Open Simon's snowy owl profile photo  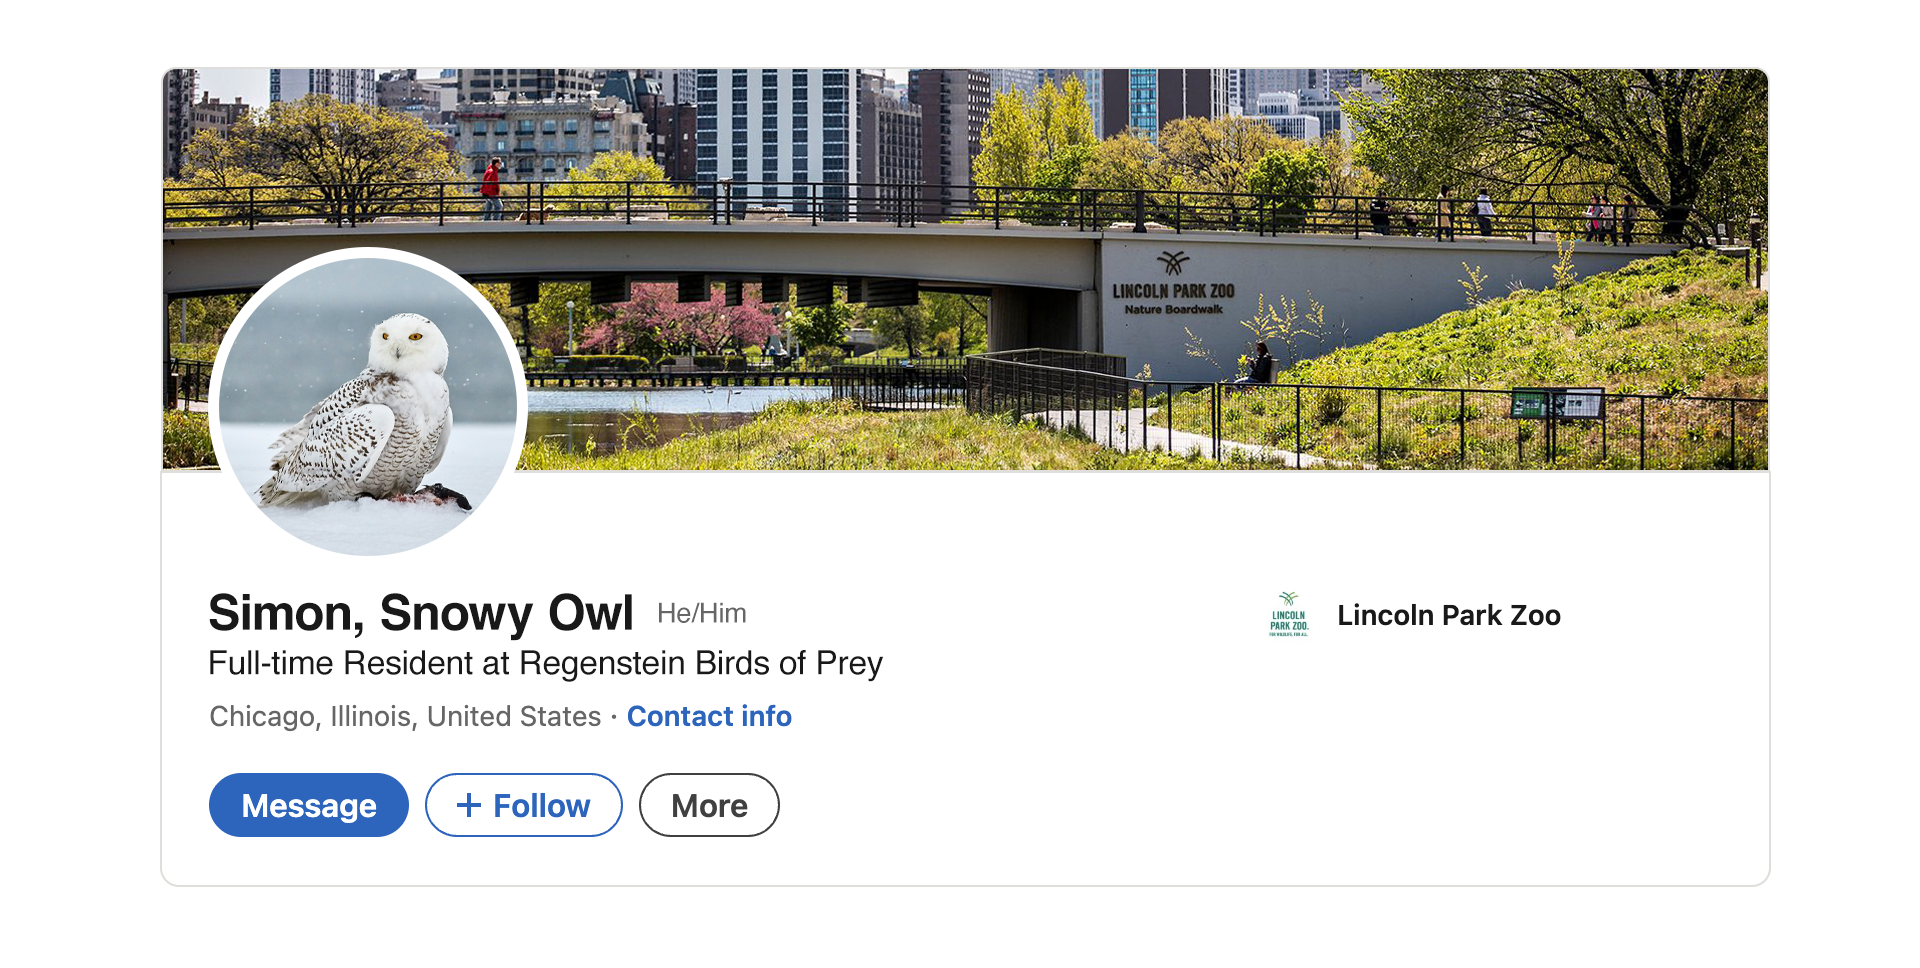(x=368, y=402)
